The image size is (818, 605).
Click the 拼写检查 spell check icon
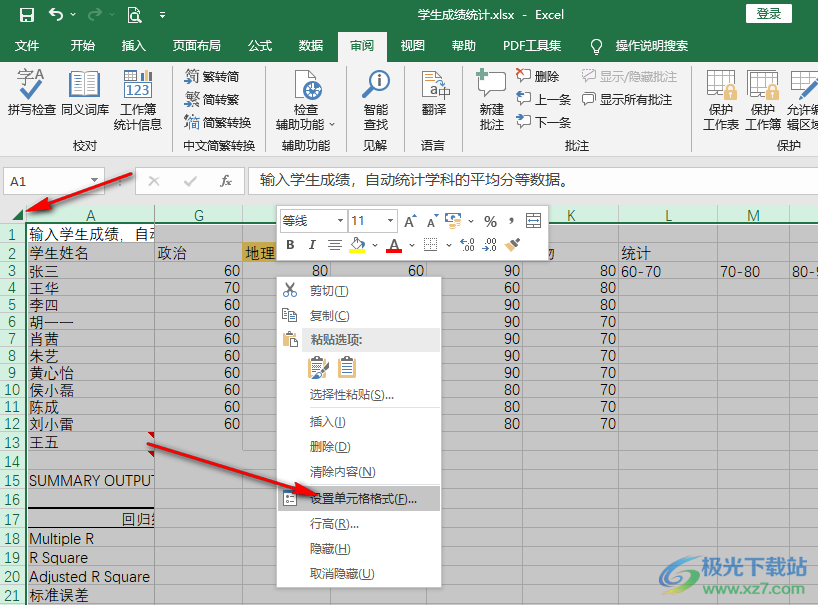click(x=31, y=94)
